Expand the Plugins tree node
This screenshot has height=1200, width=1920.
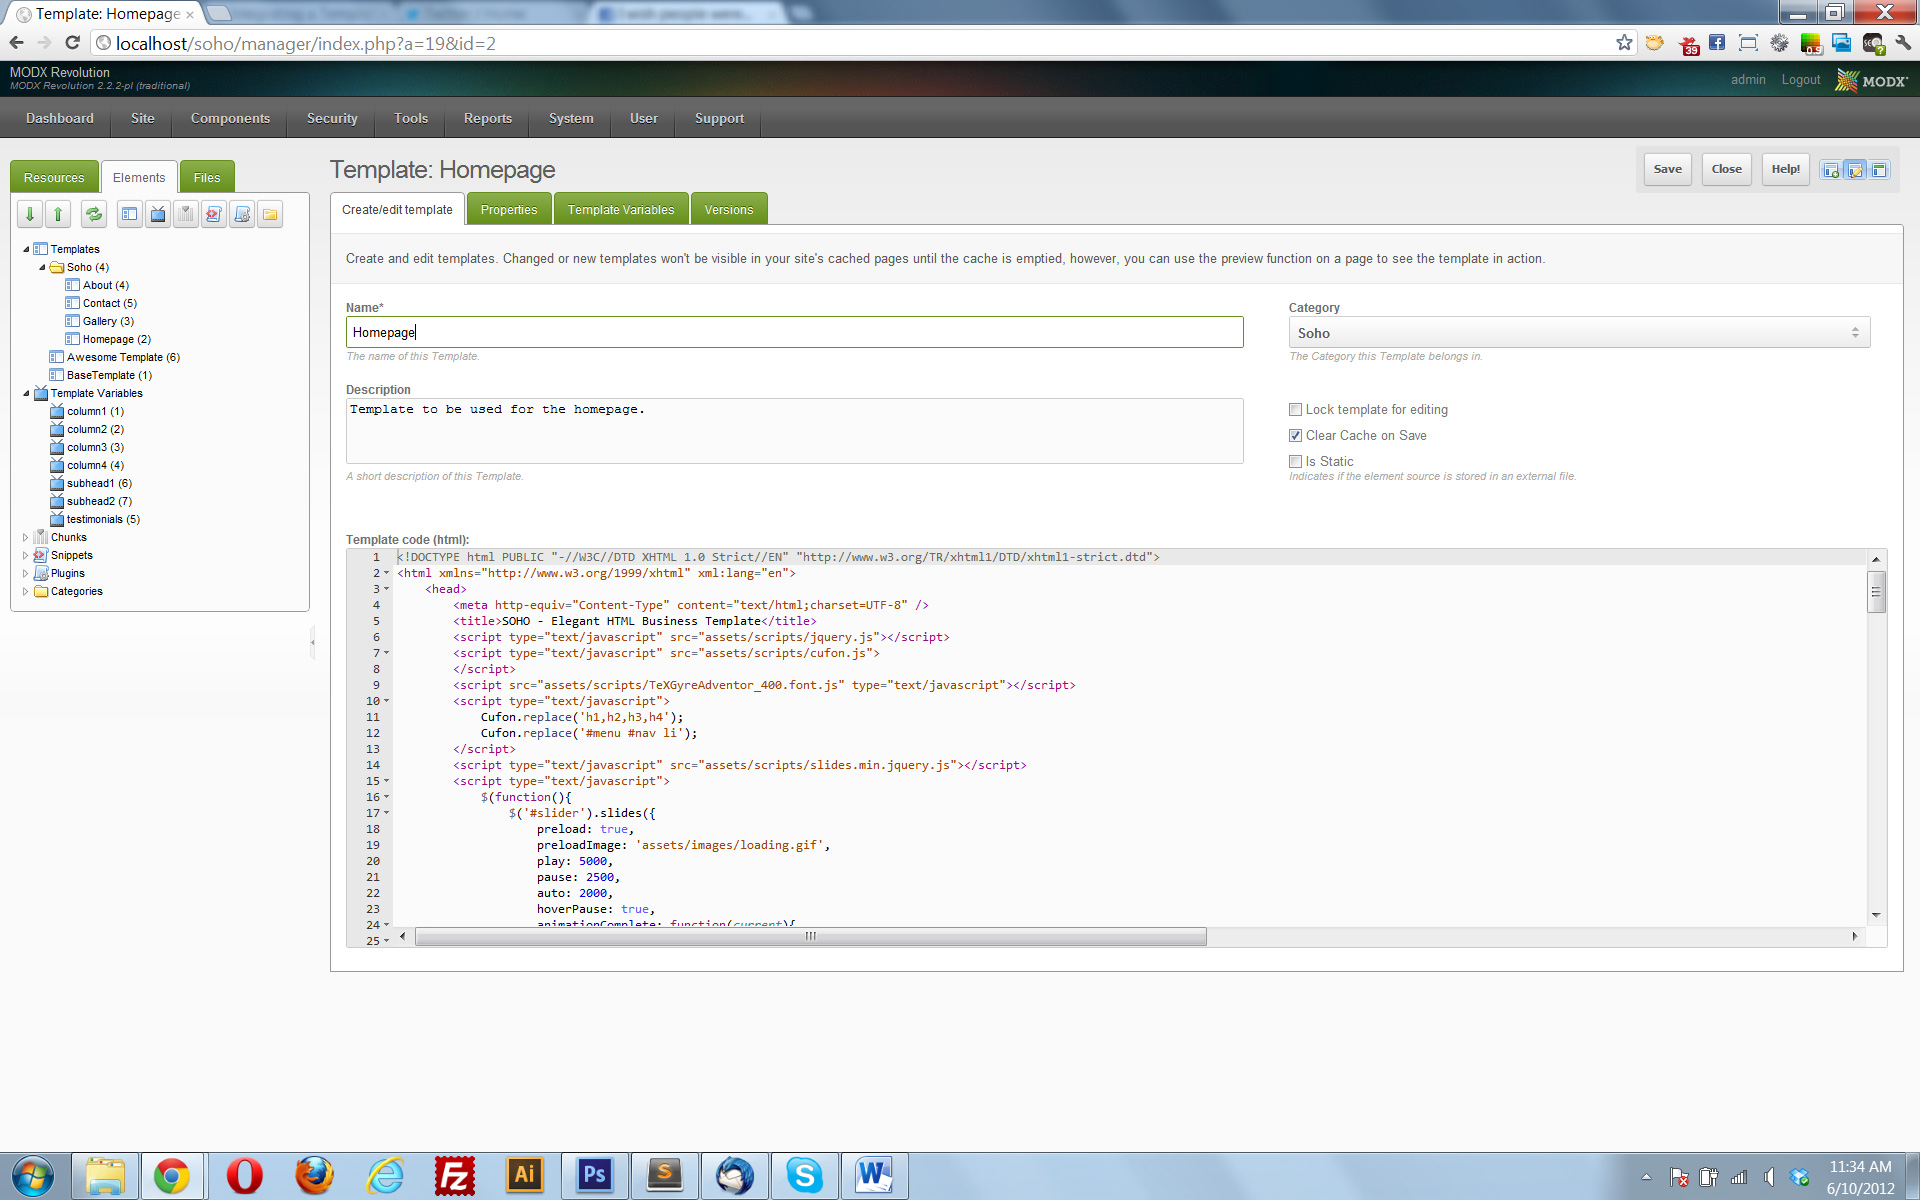click(26, 573)
